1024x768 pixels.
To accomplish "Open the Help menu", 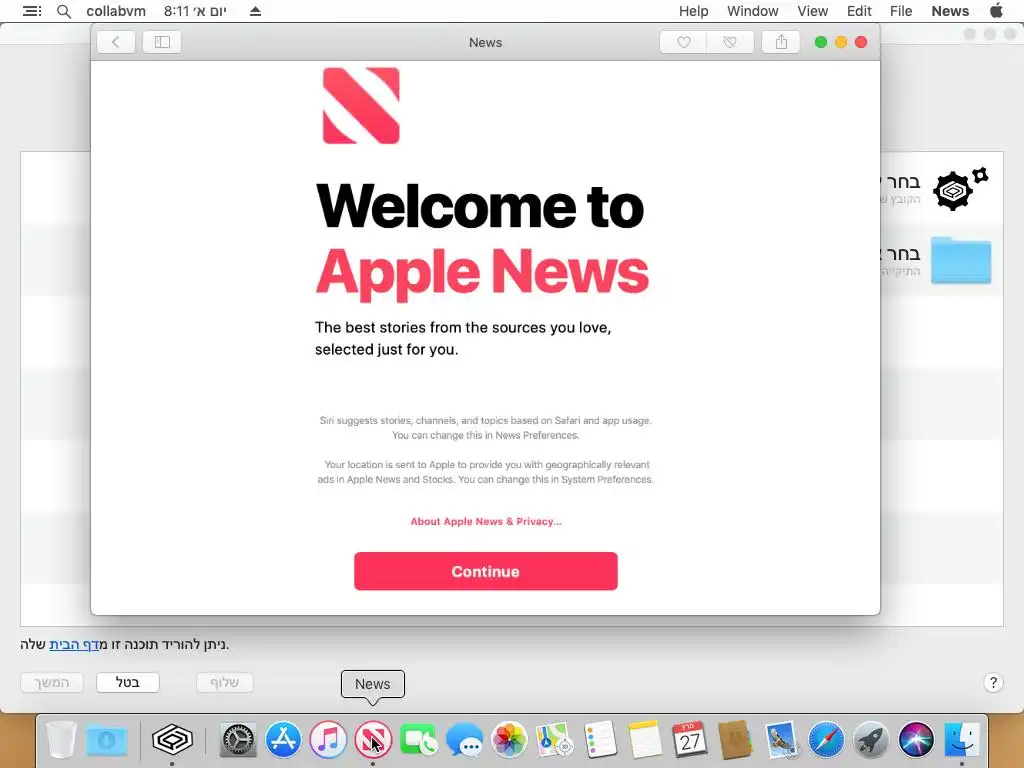I will pyautogui.click(x=693, y=11).
